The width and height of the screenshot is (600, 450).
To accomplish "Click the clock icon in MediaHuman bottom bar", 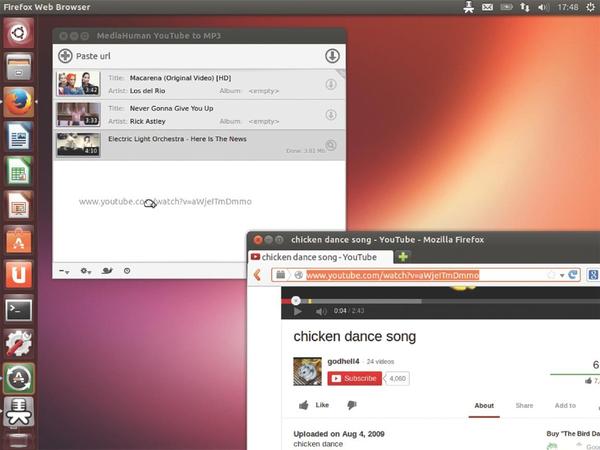I will pos(127,271).
